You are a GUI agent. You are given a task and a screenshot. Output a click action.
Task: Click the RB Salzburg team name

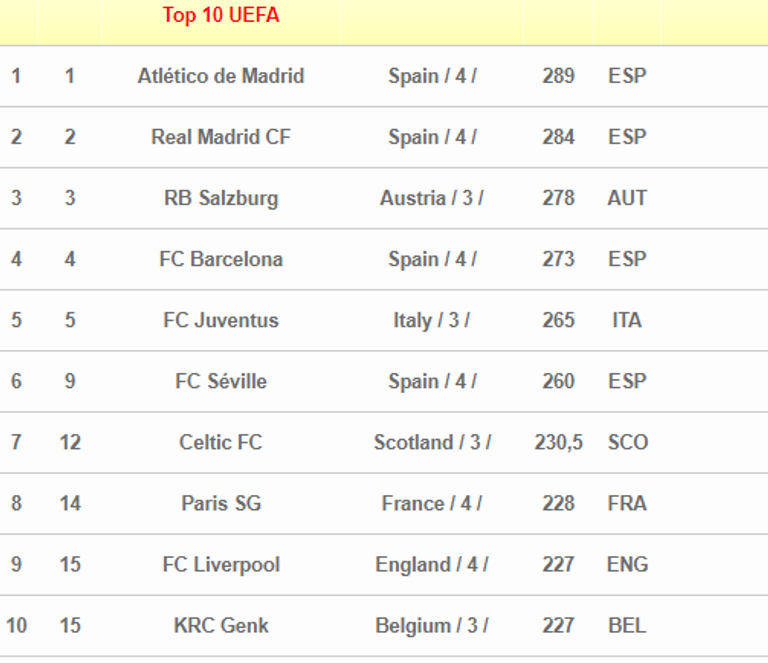[221, 198]
